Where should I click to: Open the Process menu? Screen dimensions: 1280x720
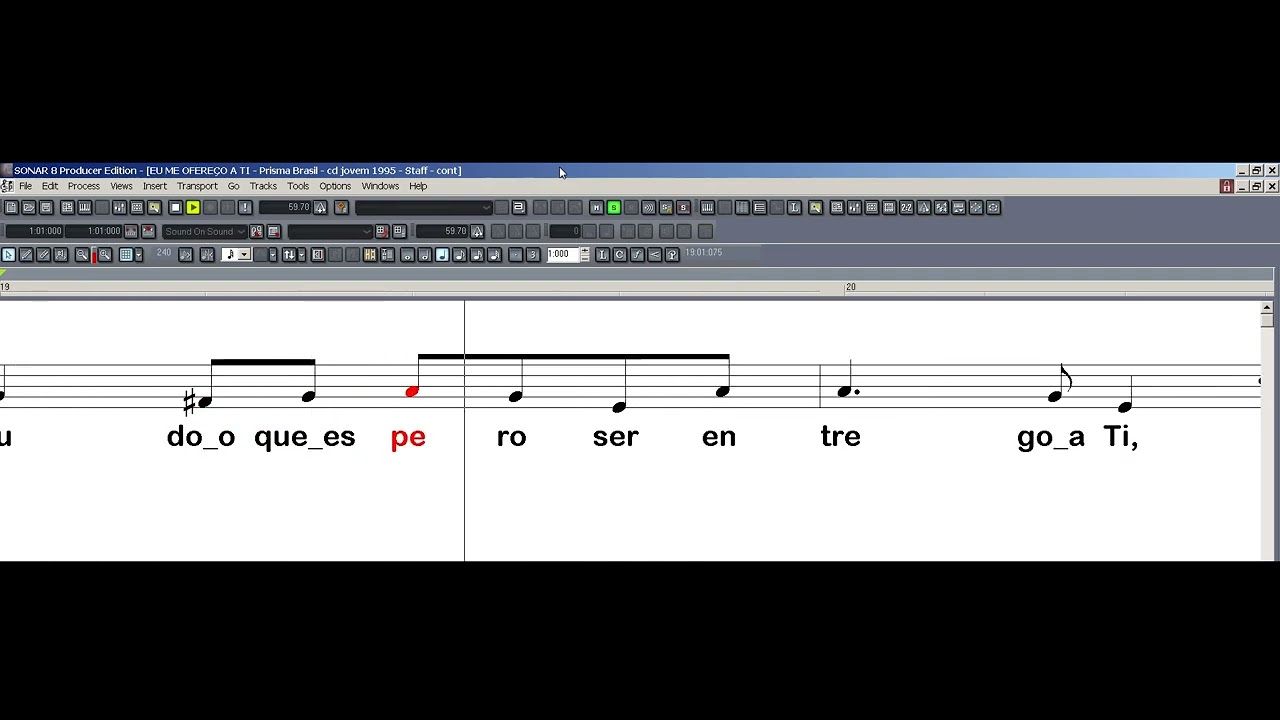tap(84, 186)
